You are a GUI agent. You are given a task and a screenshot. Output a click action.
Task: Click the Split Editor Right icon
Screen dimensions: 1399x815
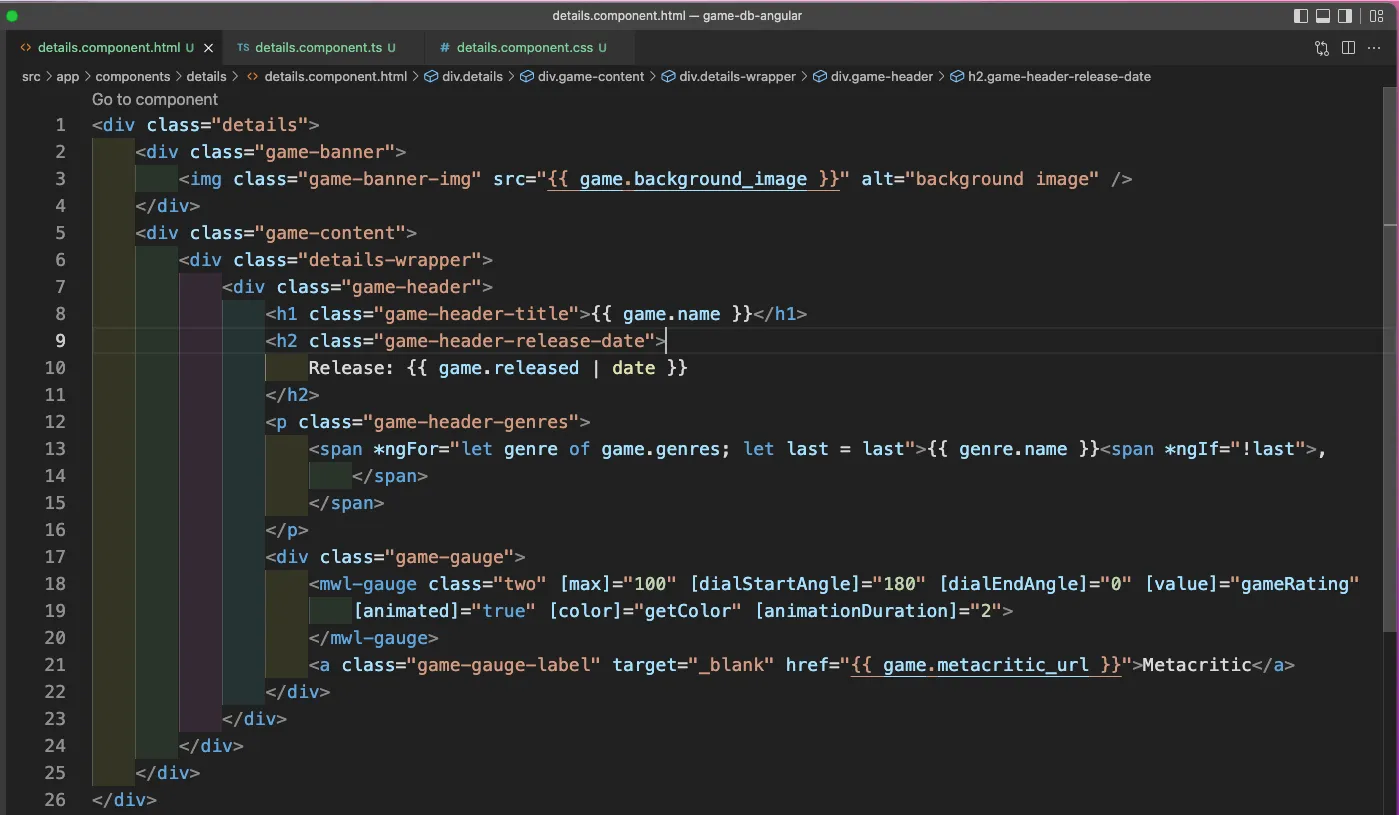tap(1348, 48)
